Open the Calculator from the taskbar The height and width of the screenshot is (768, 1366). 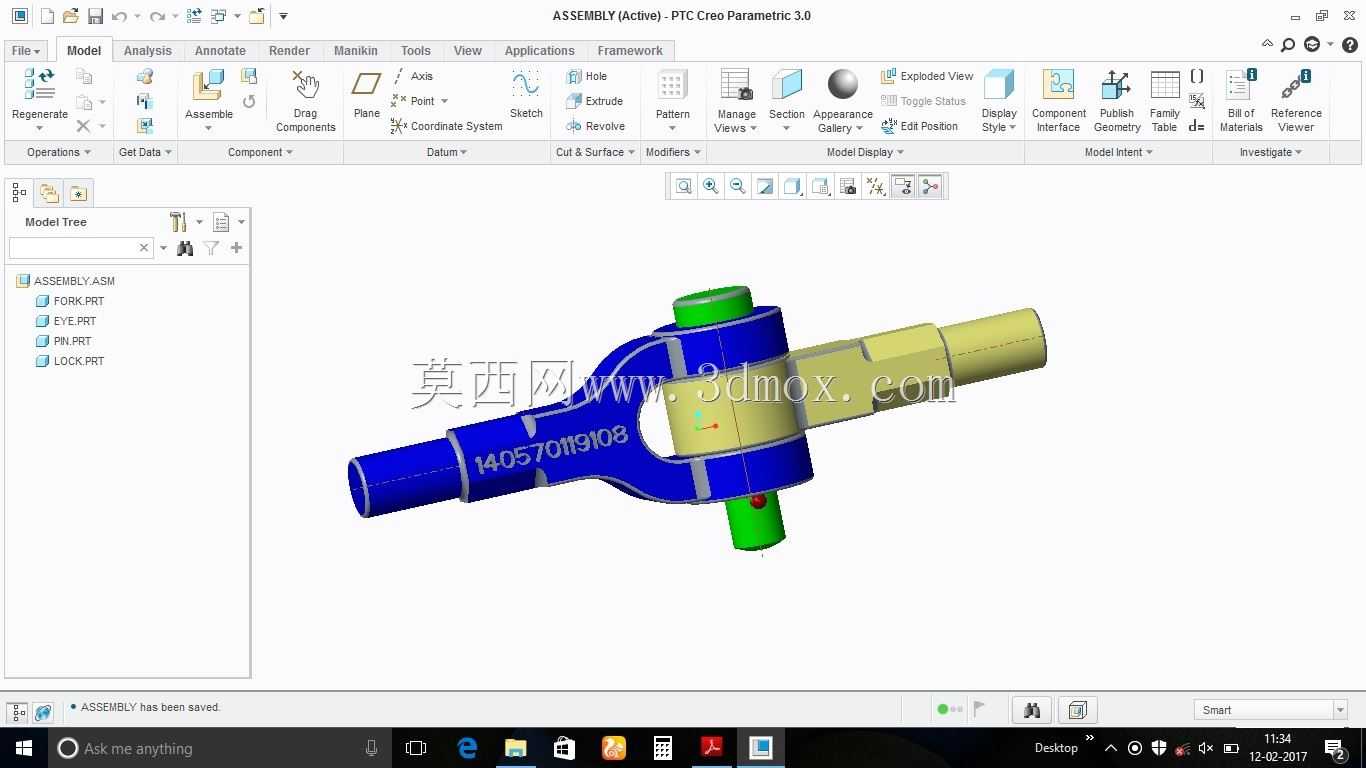[x=663, y=748]
